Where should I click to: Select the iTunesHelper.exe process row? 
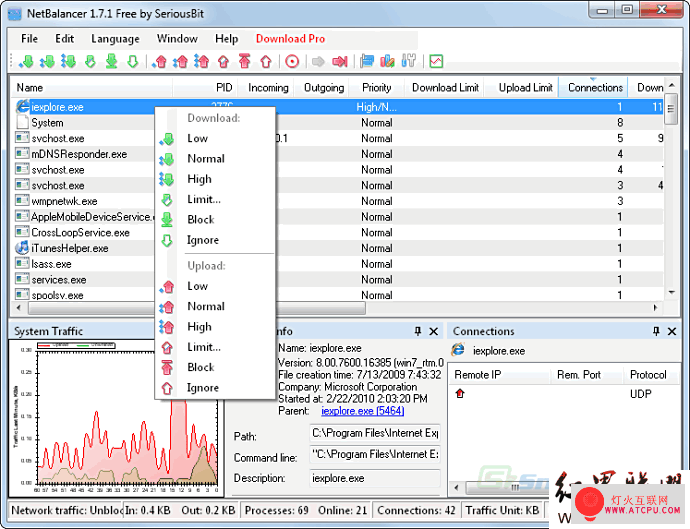tap(337, 248)
